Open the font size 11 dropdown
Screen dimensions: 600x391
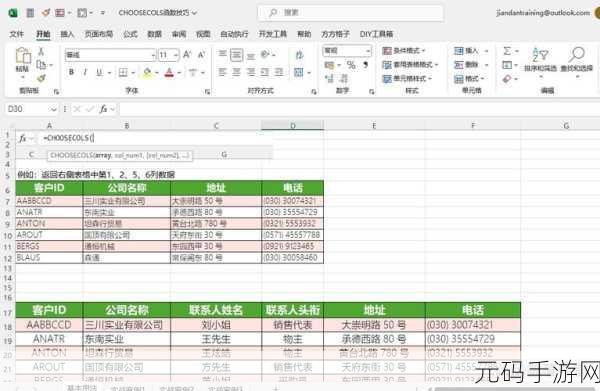176,55
